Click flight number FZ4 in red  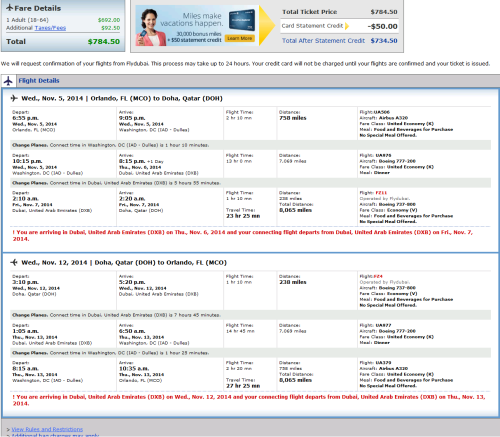[x=378, y=276]
